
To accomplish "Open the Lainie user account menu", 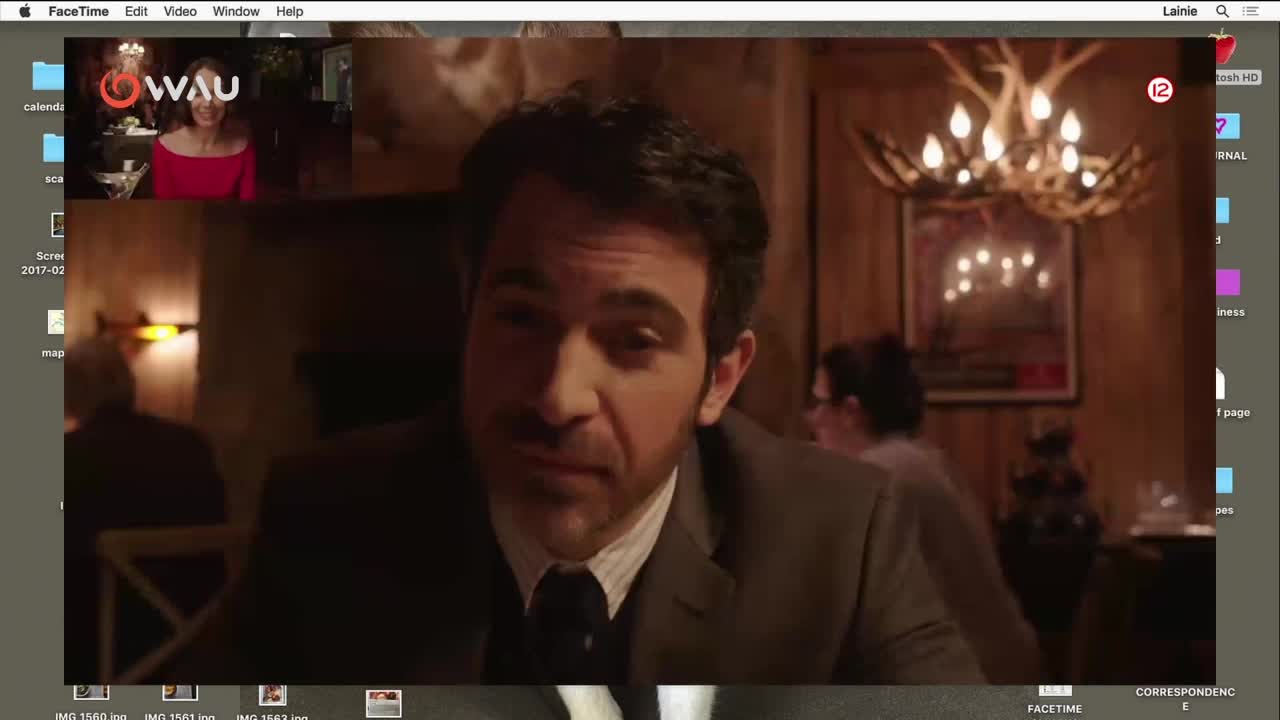I will click(1180, 11).
